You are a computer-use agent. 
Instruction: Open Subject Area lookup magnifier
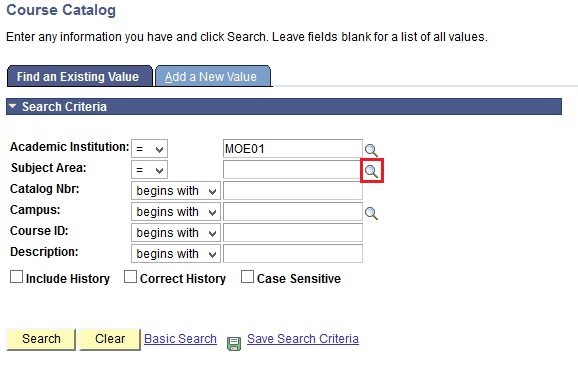371,171
